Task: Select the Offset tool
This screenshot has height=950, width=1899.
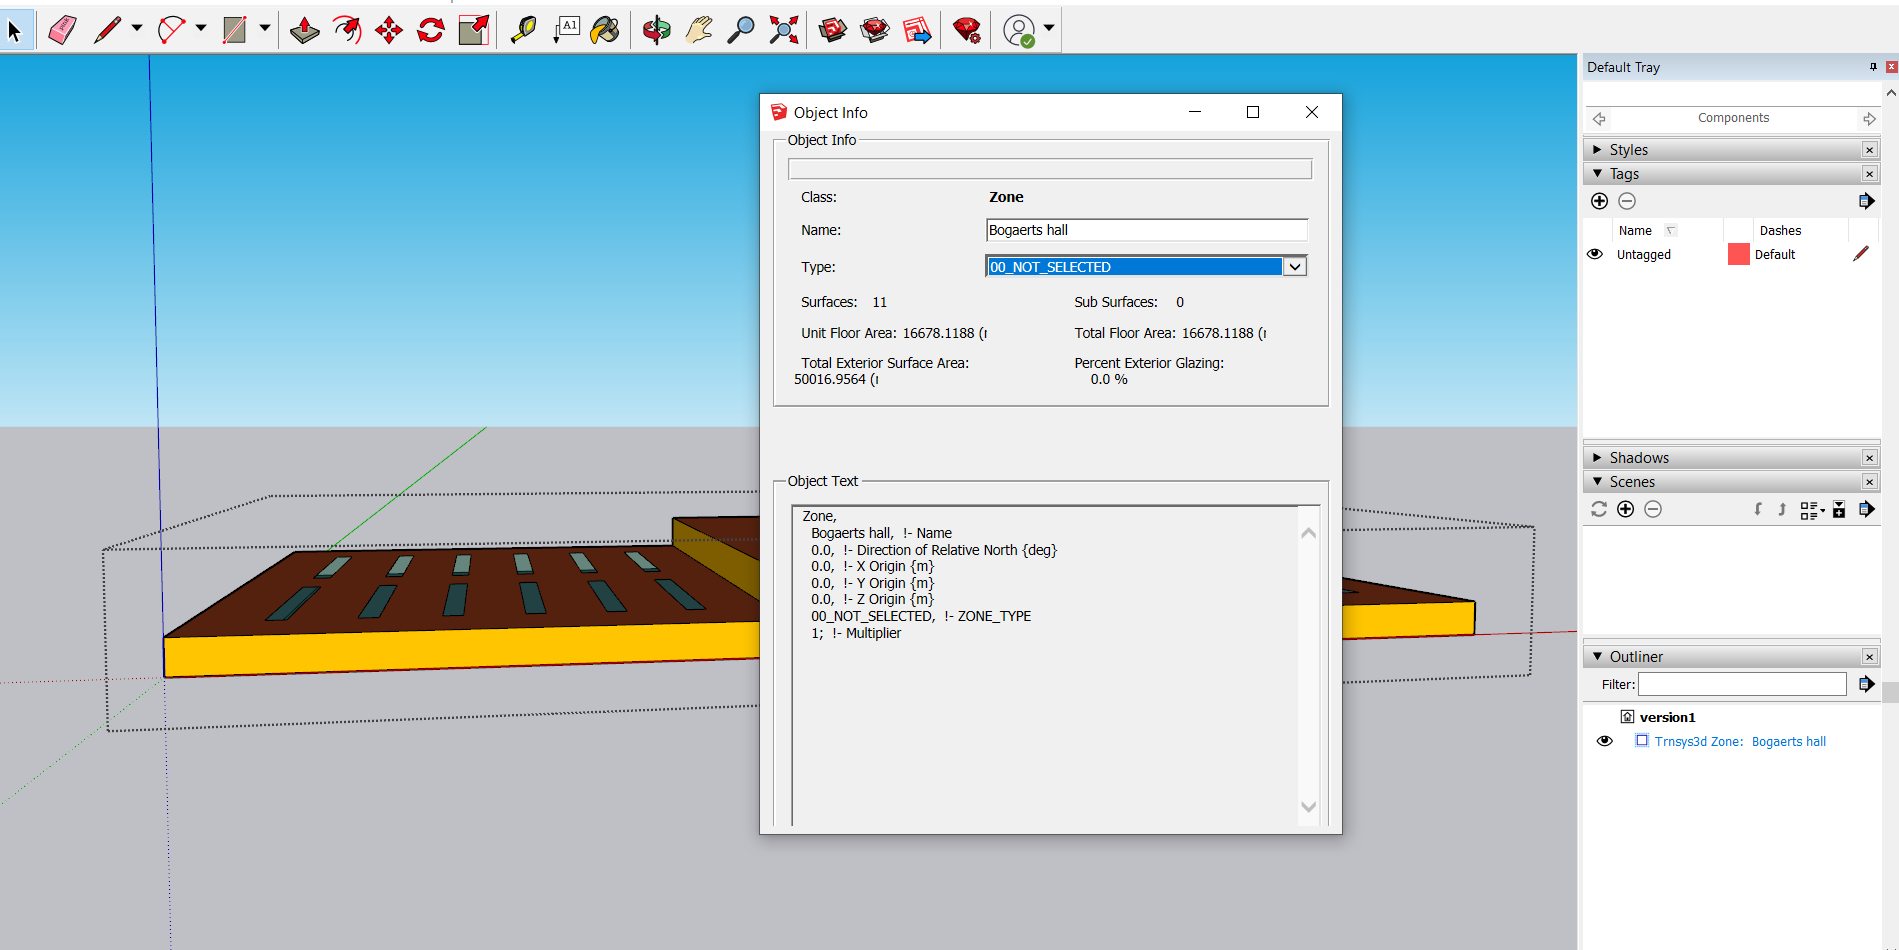Action: click(347, 30)
